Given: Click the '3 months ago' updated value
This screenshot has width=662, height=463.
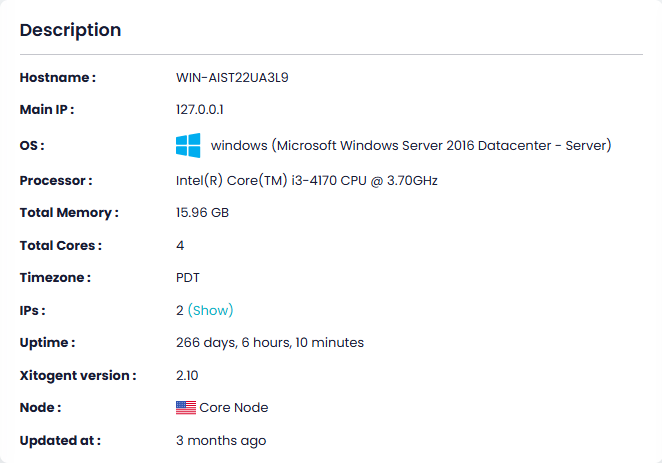Looking at the screenshot, I should pos(221,441).
